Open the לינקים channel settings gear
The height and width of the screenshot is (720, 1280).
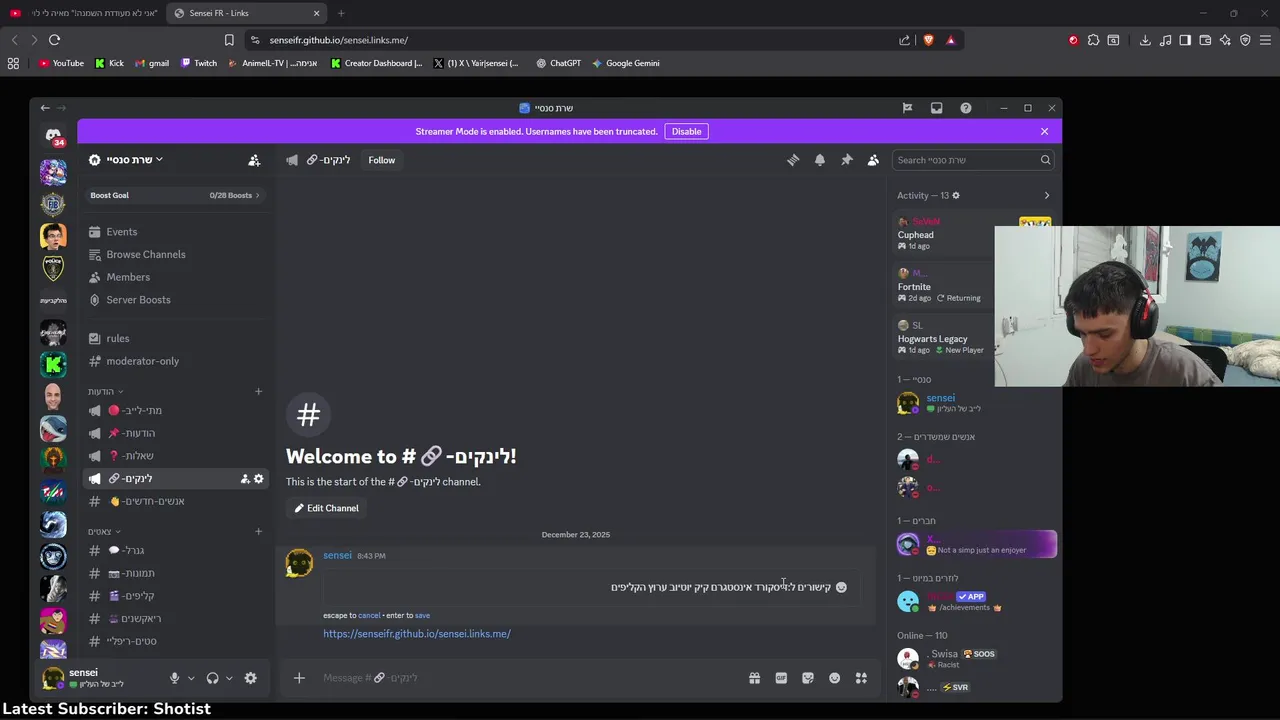[259, 479]
